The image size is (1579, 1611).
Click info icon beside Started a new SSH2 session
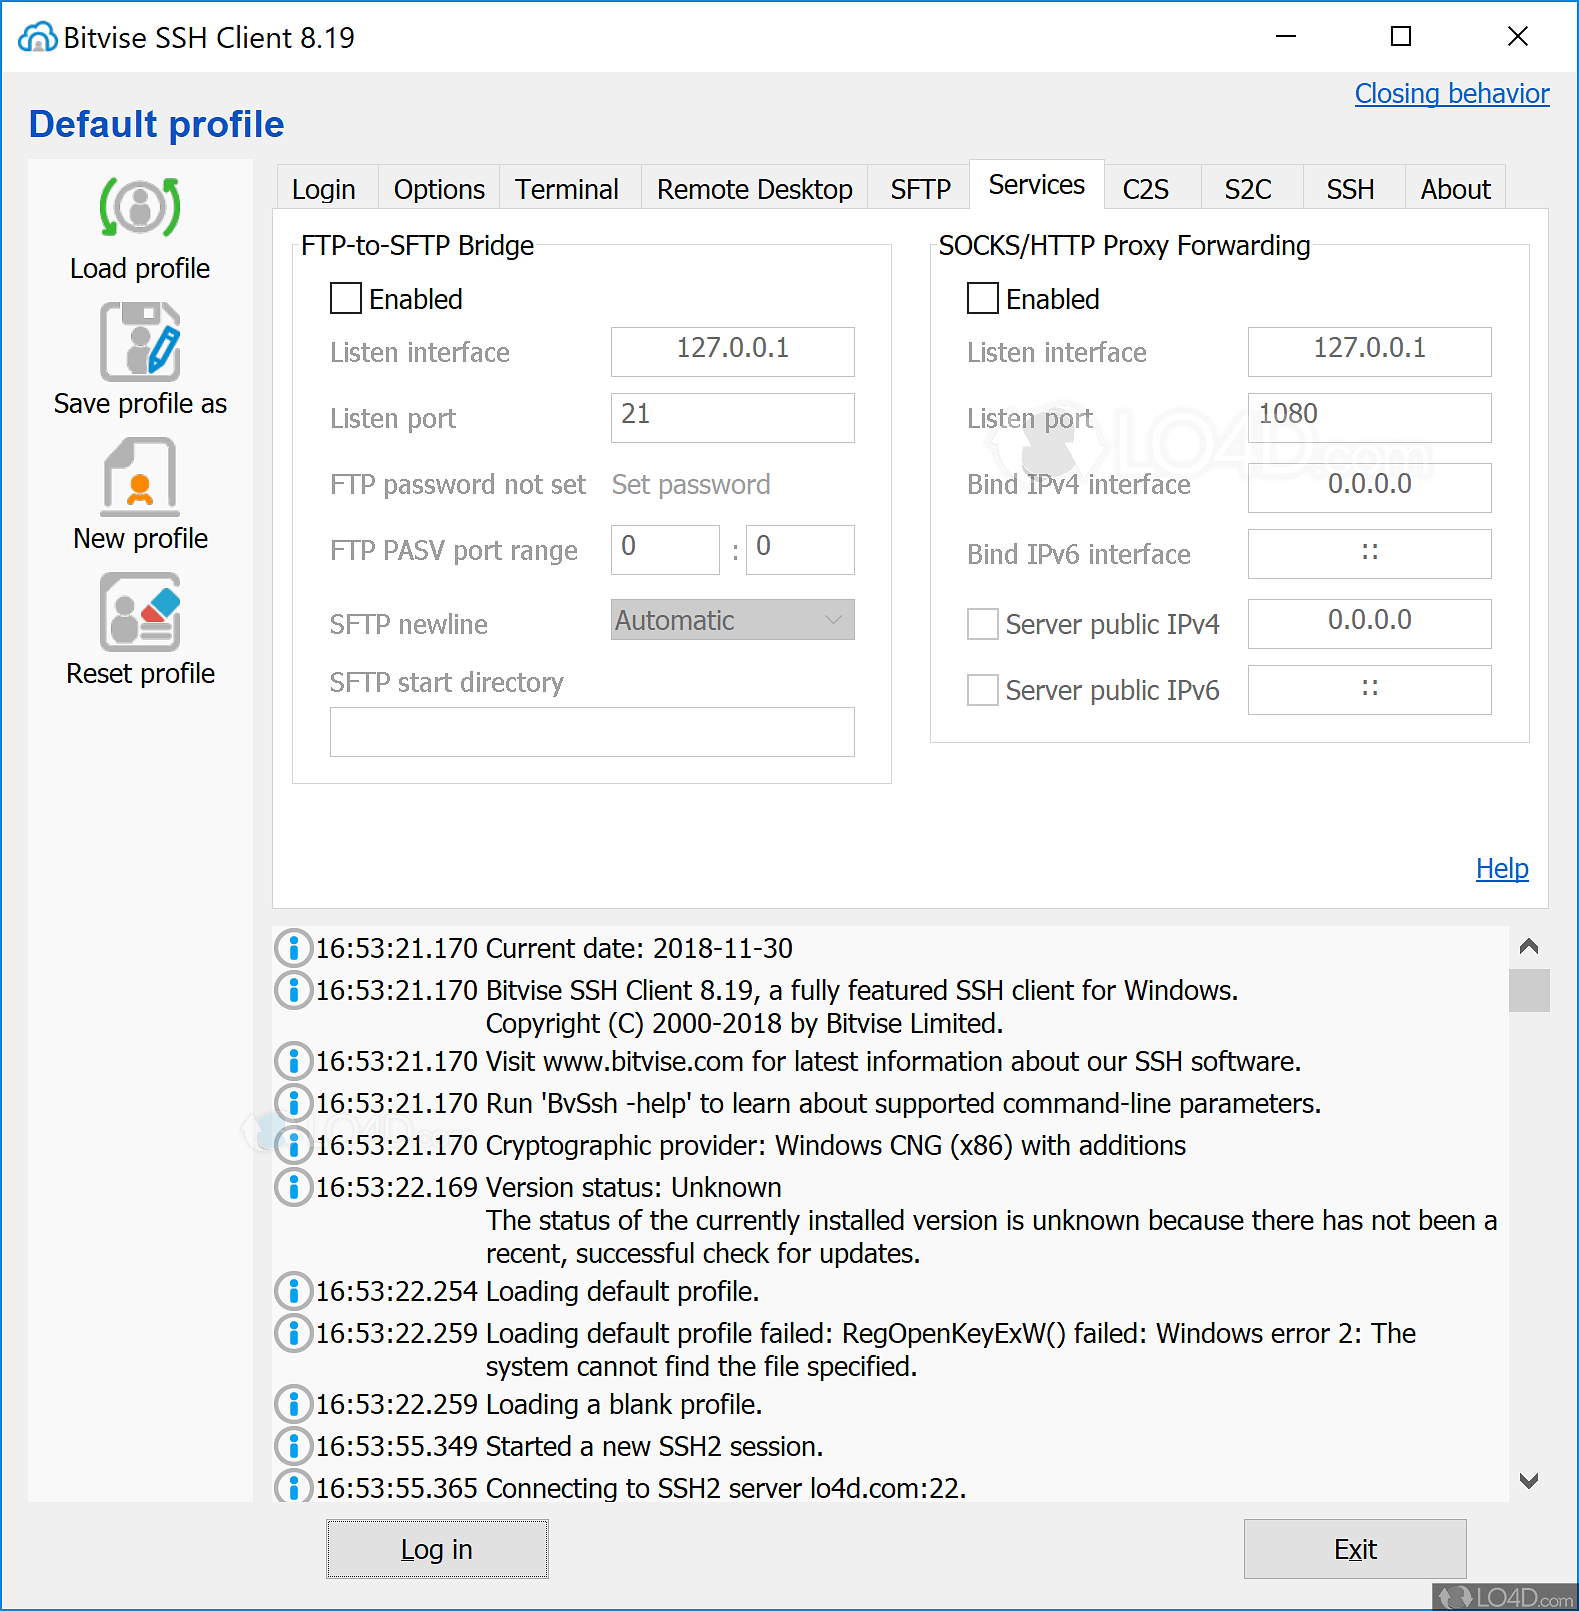[x=293, y=1446]
